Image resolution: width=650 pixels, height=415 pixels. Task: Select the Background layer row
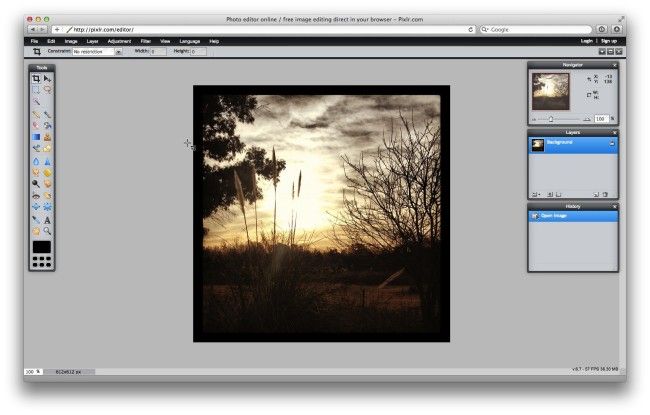pyautogui.click(x=573, y=145)
